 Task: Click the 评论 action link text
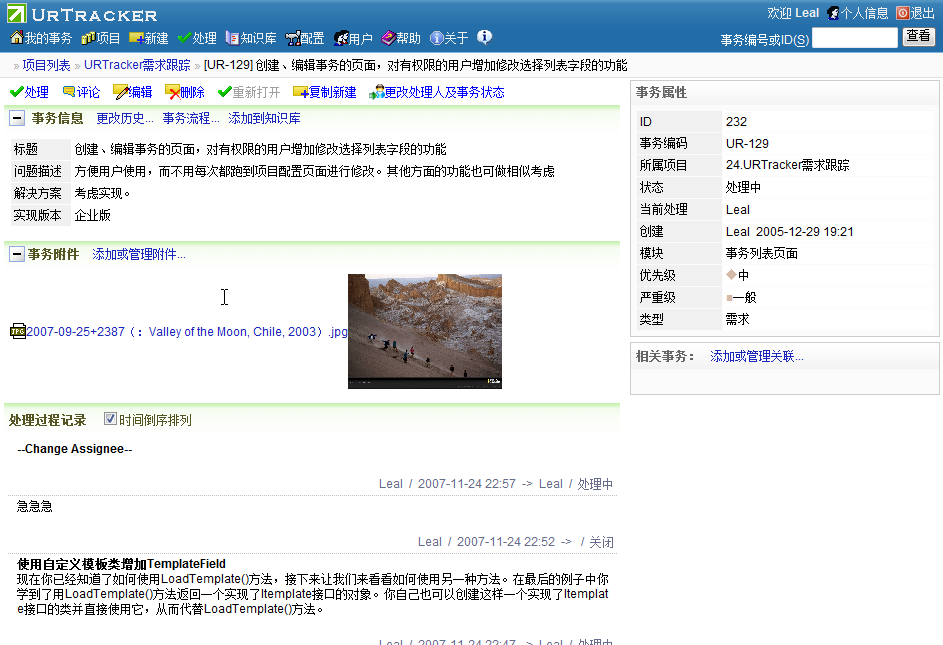tap(88, 92)
